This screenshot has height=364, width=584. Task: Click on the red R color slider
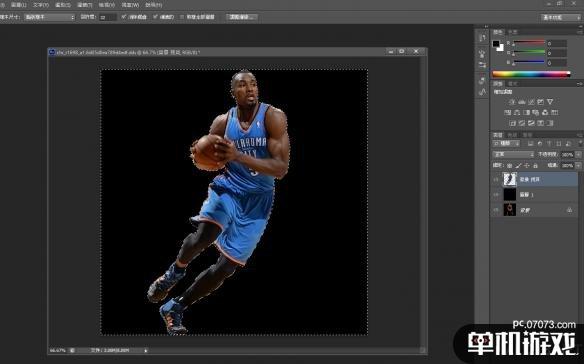click(x=529, y=43)
